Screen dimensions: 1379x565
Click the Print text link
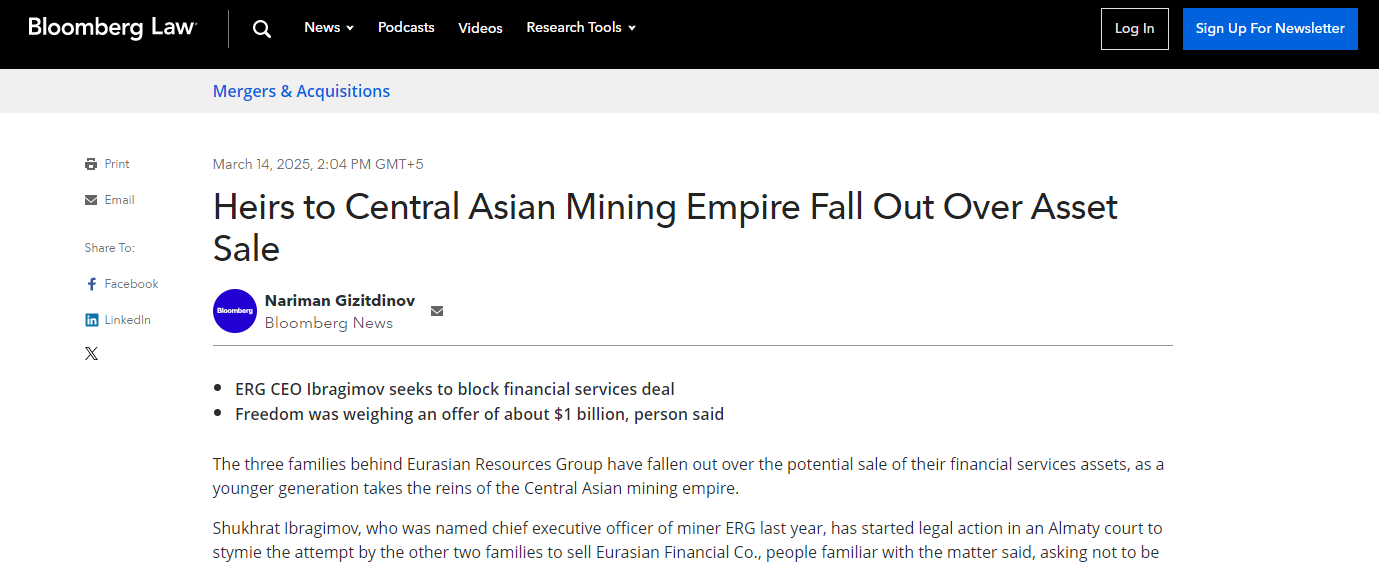pos(117,164)
